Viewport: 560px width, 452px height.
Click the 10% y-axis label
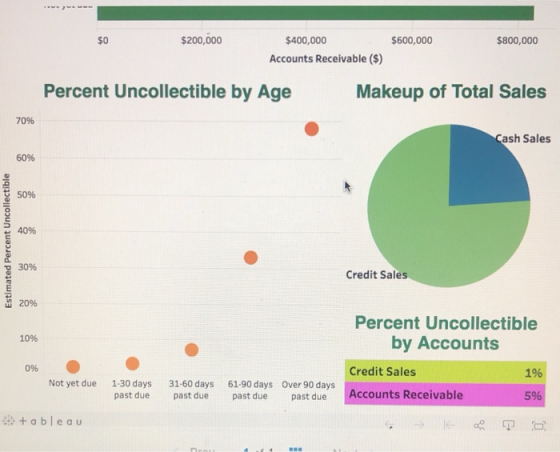[29, 338]
